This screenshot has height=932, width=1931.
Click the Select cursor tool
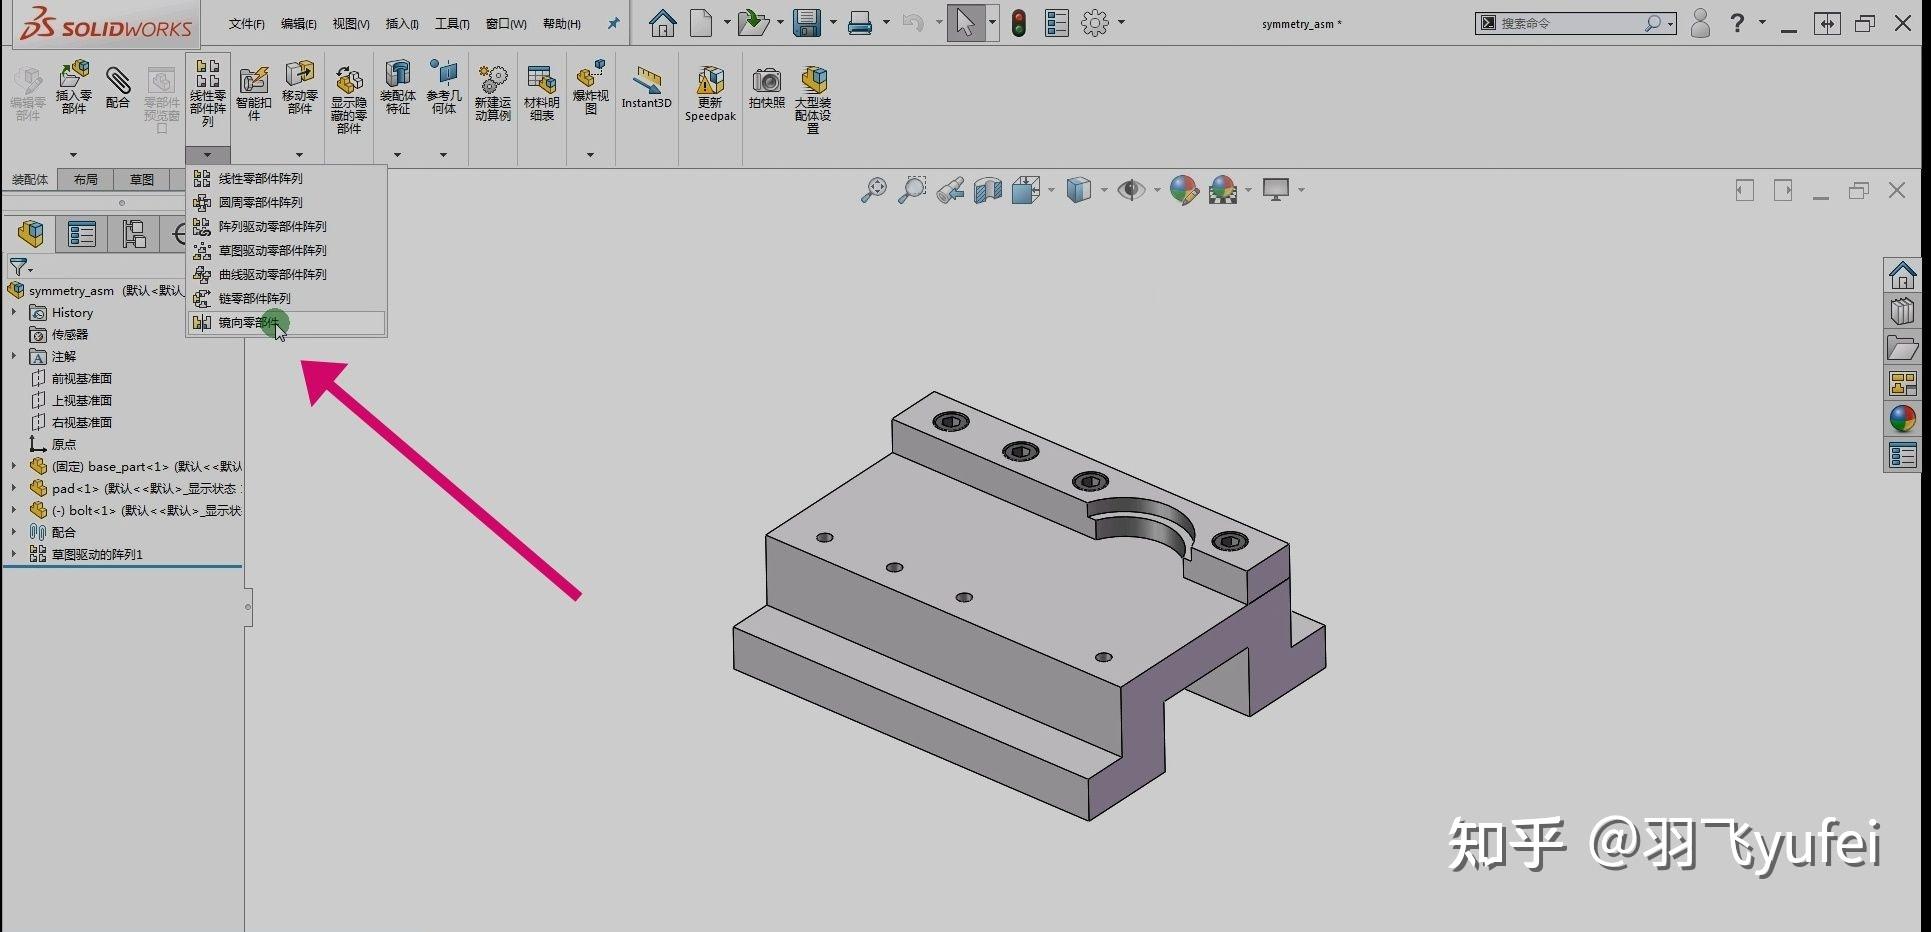(x=965, y=23)
